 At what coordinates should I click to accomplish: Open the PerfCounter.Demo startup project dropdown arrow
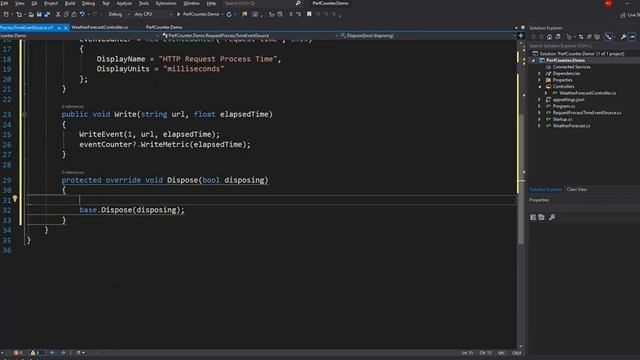(222, 14)
